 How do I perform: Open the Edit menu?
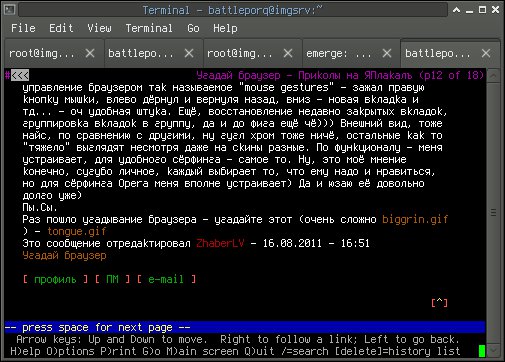61,28
